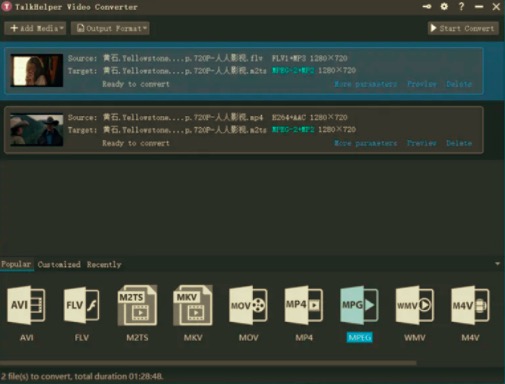
Task: Click the format list horizontal scrollbar
Action: click(208, 362)
